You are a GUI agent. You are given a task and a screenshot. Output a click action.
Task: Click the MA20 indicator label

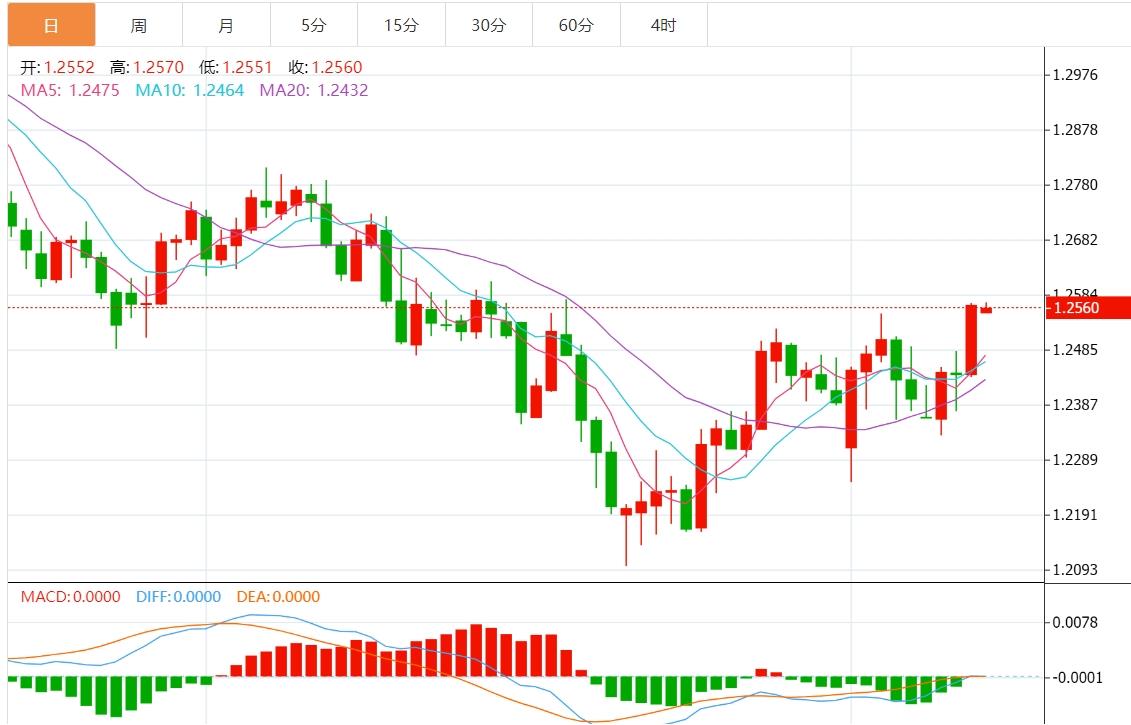pyautogui.click(x=314, y=90)
